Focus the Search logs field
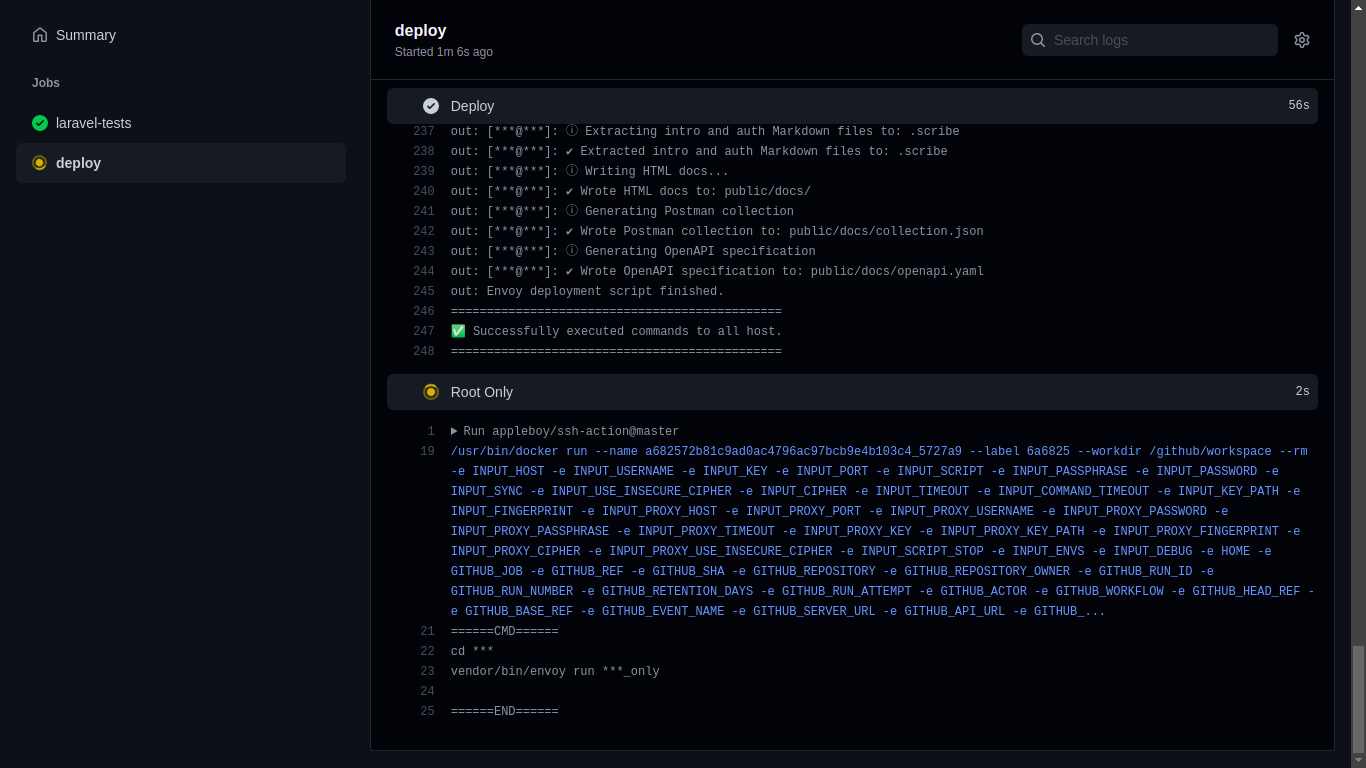Viewport: 1366px width, 768px height. [x=1150, y=40]
